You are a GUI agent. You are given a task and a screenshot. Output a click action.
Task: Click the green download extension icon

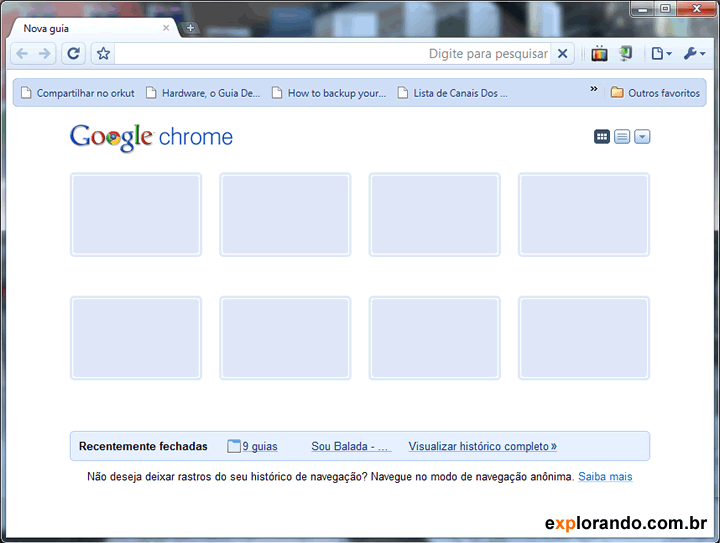(625, 53)
